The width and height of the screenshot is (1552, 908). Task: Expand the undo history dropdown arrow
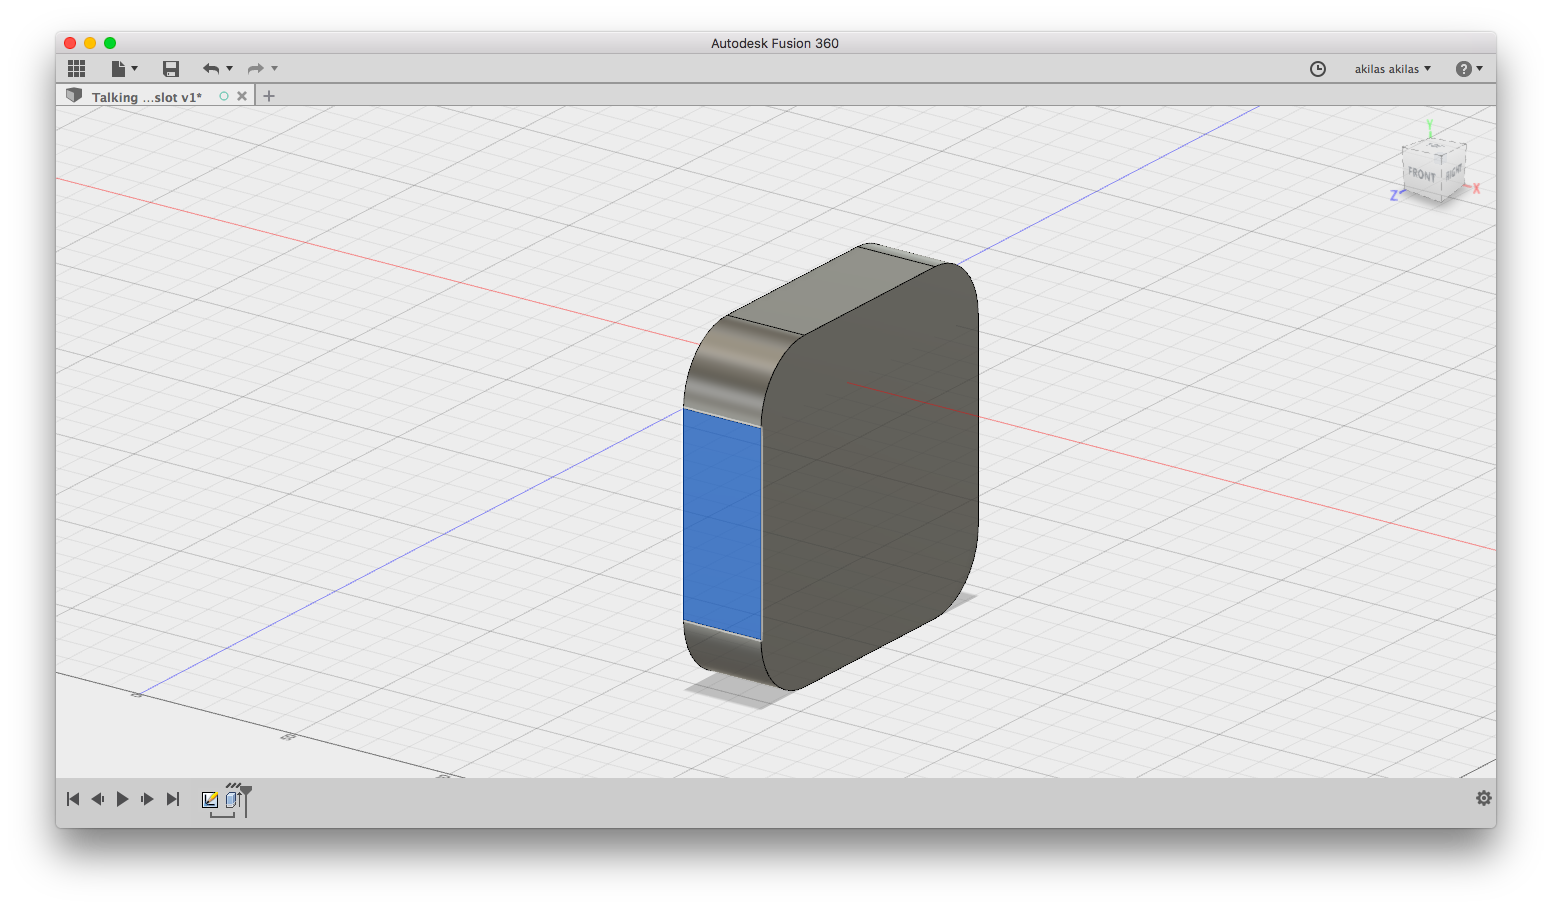[x=230, y=68]
